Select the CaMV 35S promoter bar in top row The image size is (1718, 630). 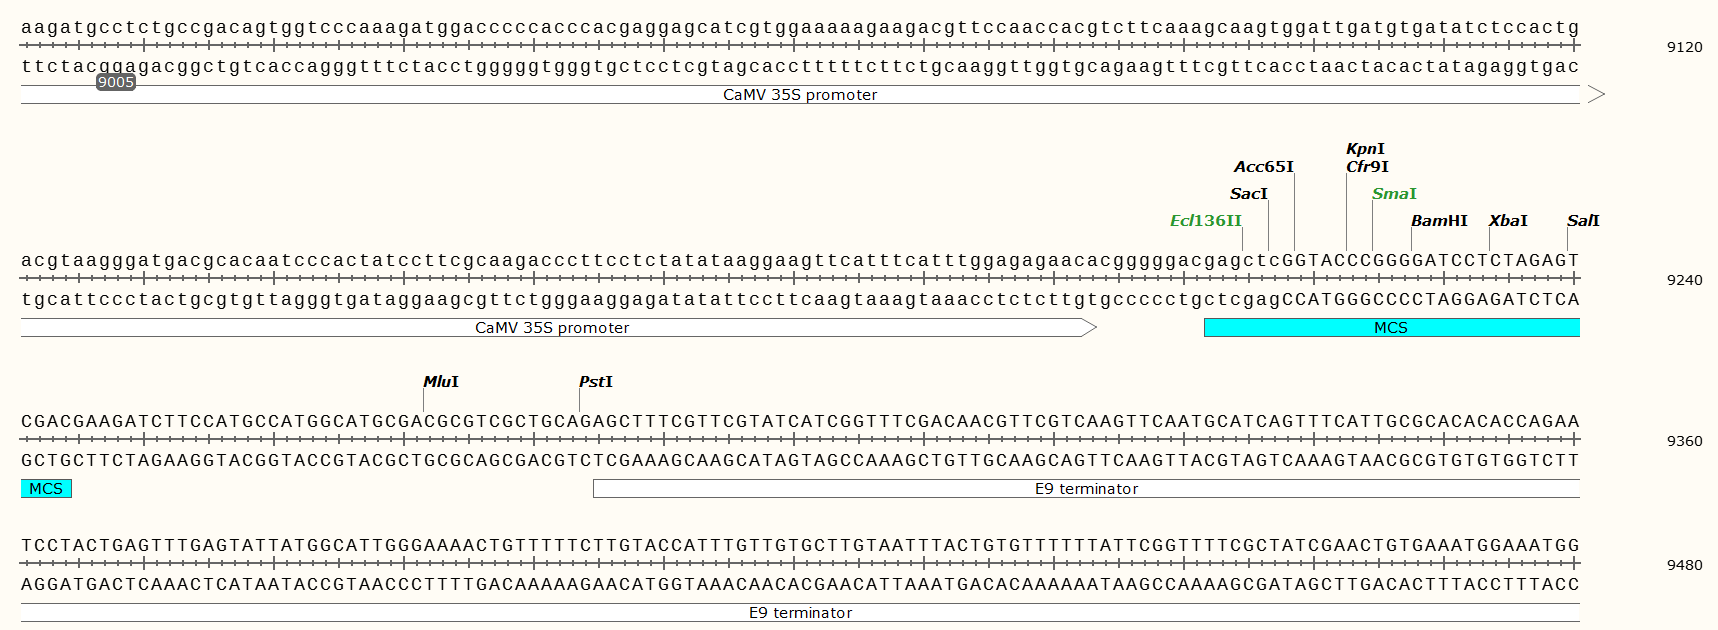click(x=800, y=95)
